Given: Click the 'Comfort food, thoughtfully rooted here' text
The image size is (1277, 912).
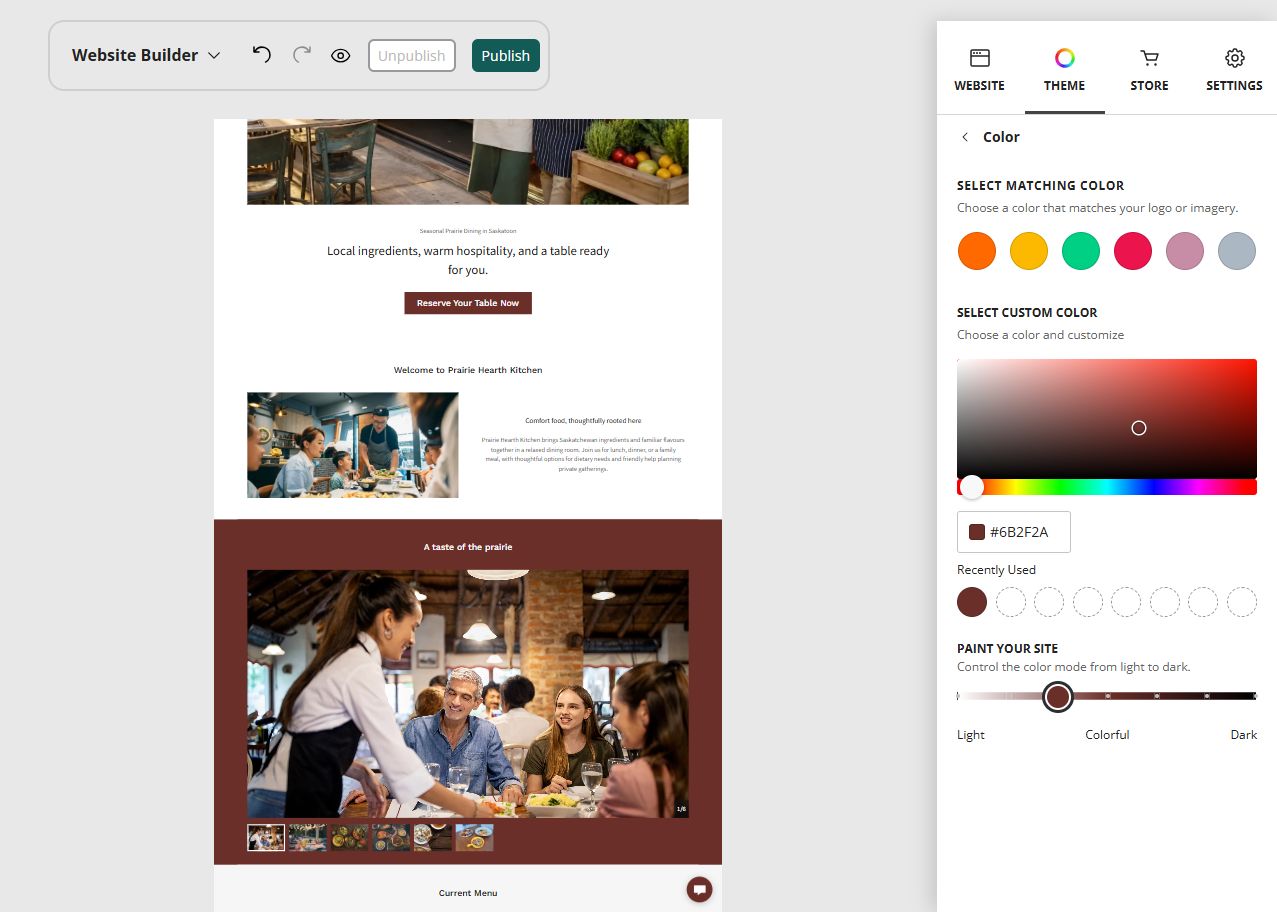Looking at the screenshot, I should click(x=583, y=421).
